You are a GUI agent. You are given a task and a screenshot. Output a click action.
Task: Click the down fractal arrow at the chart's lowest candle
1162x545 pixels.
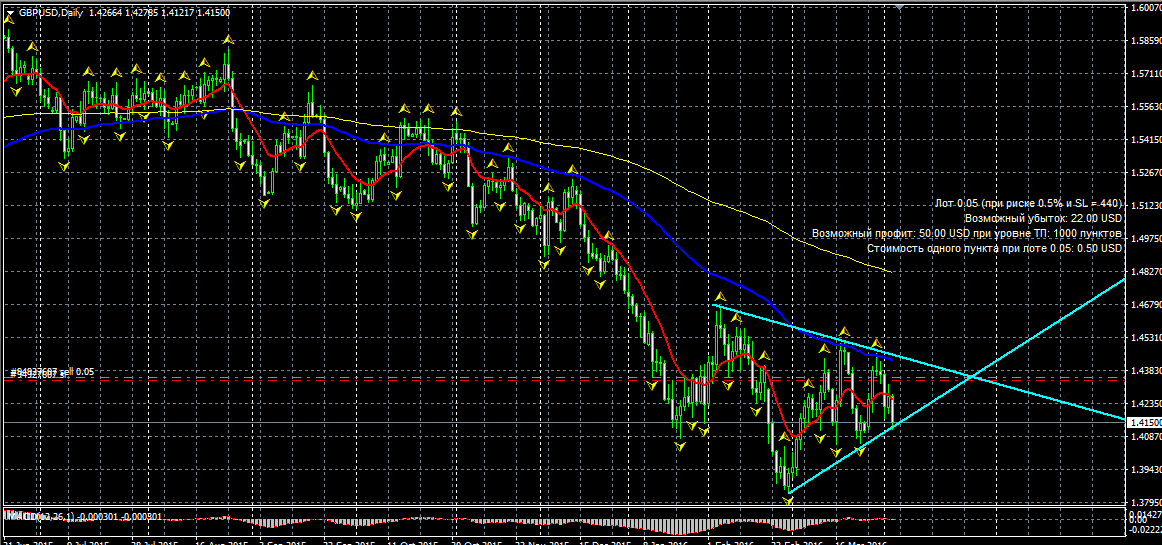pyautogui.click(x=788, y=501)
